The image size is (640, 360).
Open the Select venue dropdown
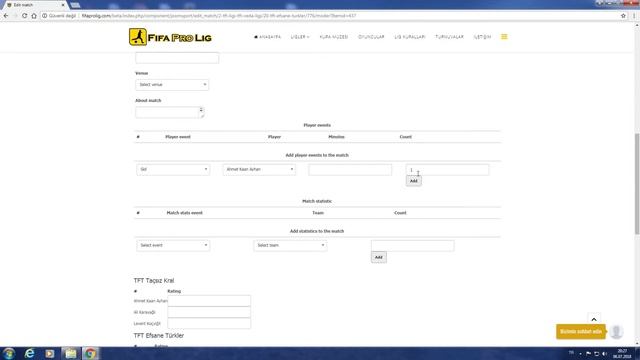click(172, 84)
